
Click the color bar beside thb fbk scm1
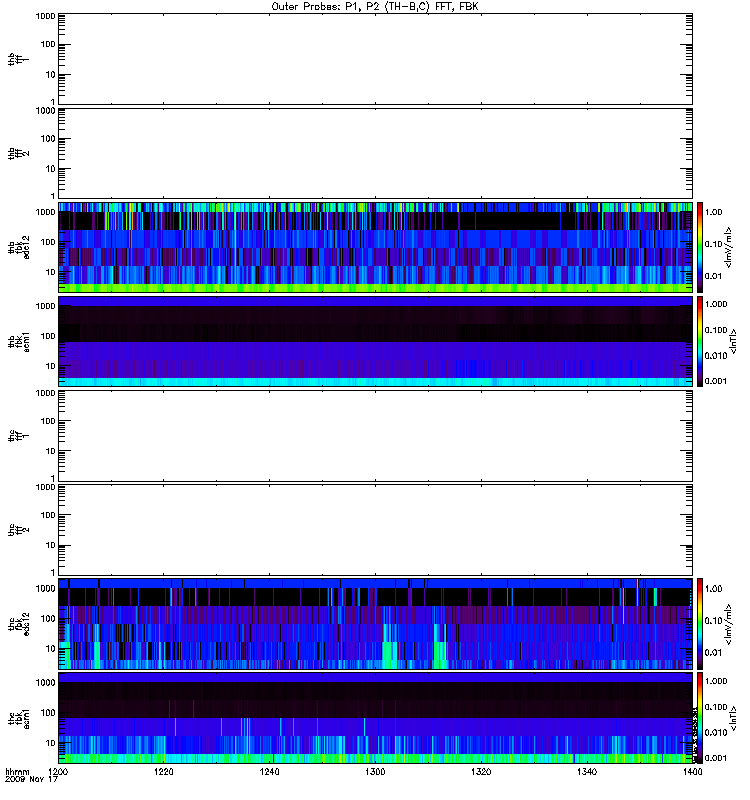point(700,341)
